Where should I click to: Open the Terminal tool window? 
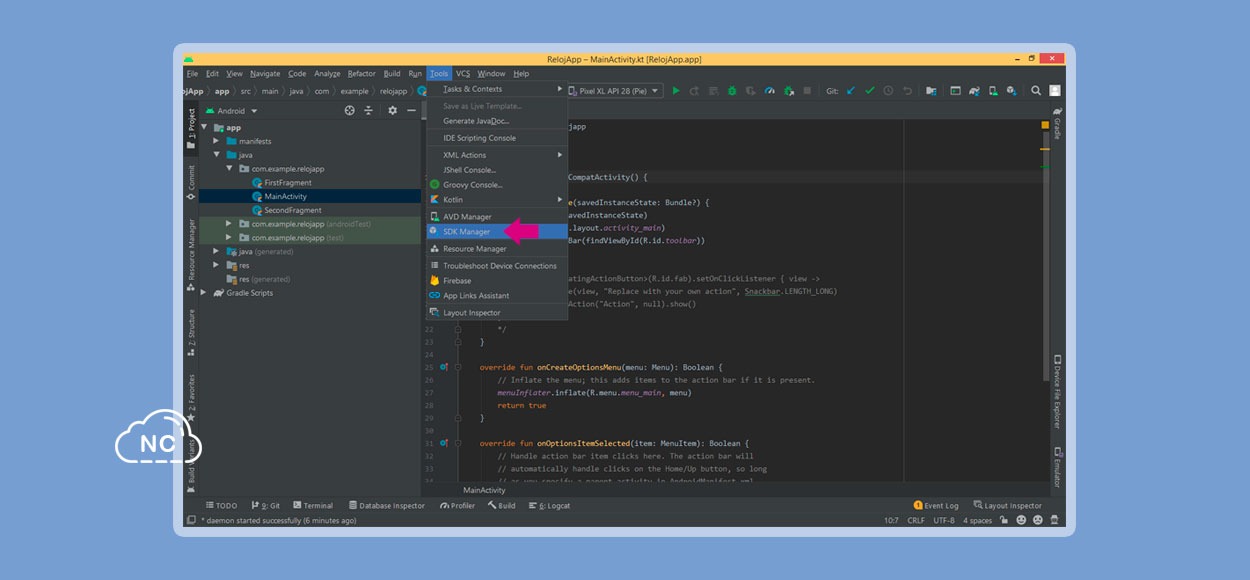point(312,506)
